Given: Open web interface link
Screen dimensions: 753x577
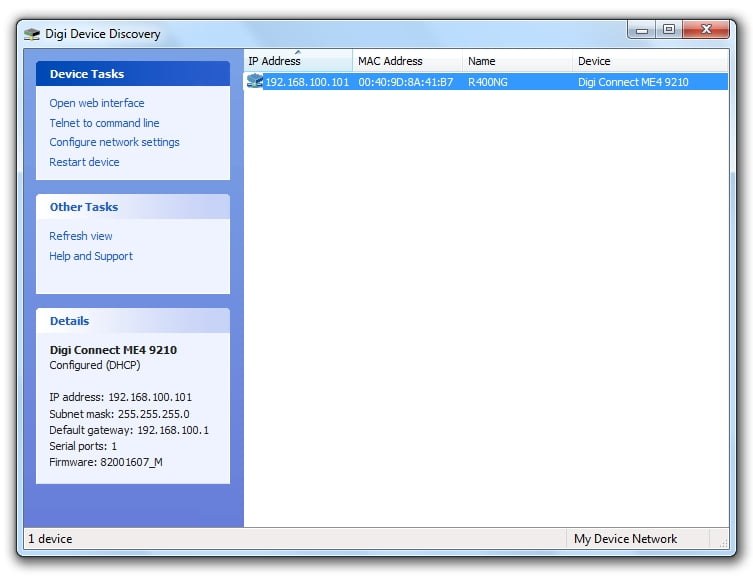Looking at the screenshot, I should tap(97, 103).
